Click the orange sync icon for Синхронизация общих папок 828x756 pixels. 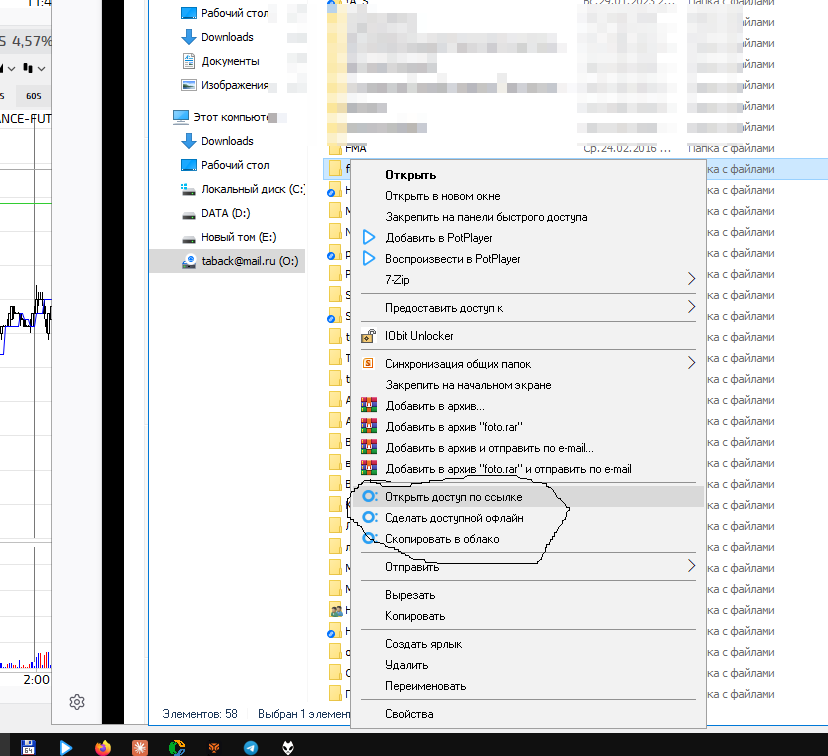tap(369, 363)
